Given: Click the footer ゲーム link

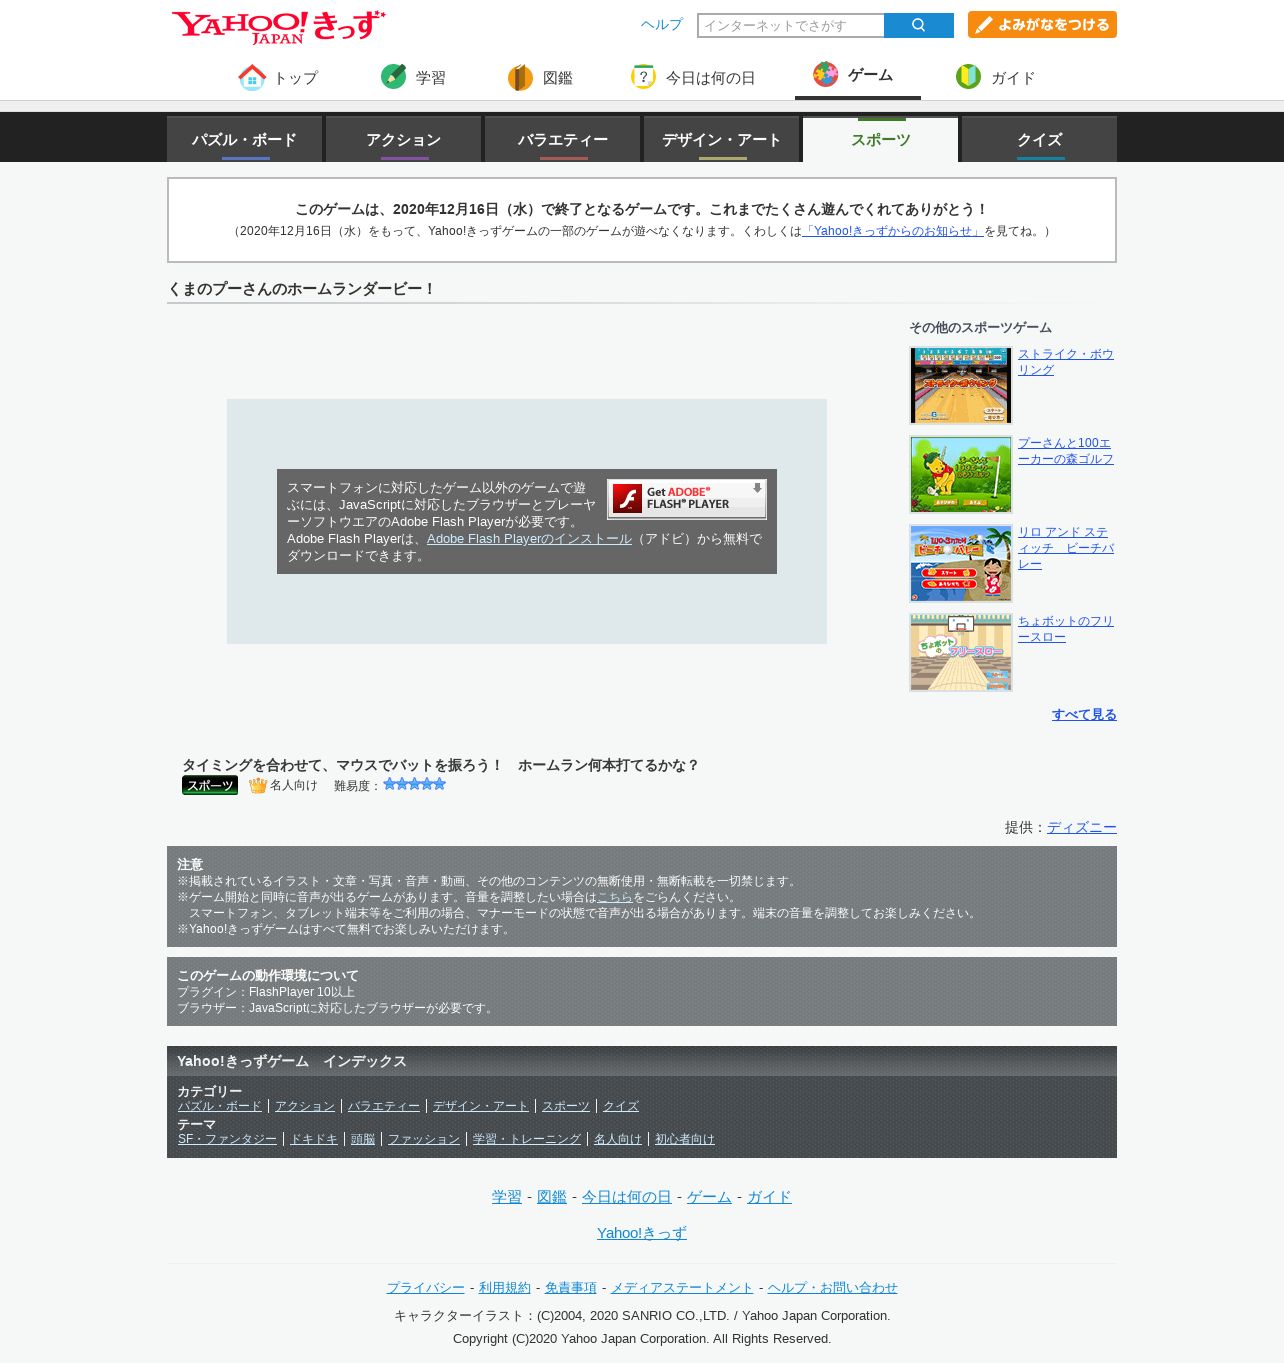Looking at the screenshot, I should [x=710, y=1196].
